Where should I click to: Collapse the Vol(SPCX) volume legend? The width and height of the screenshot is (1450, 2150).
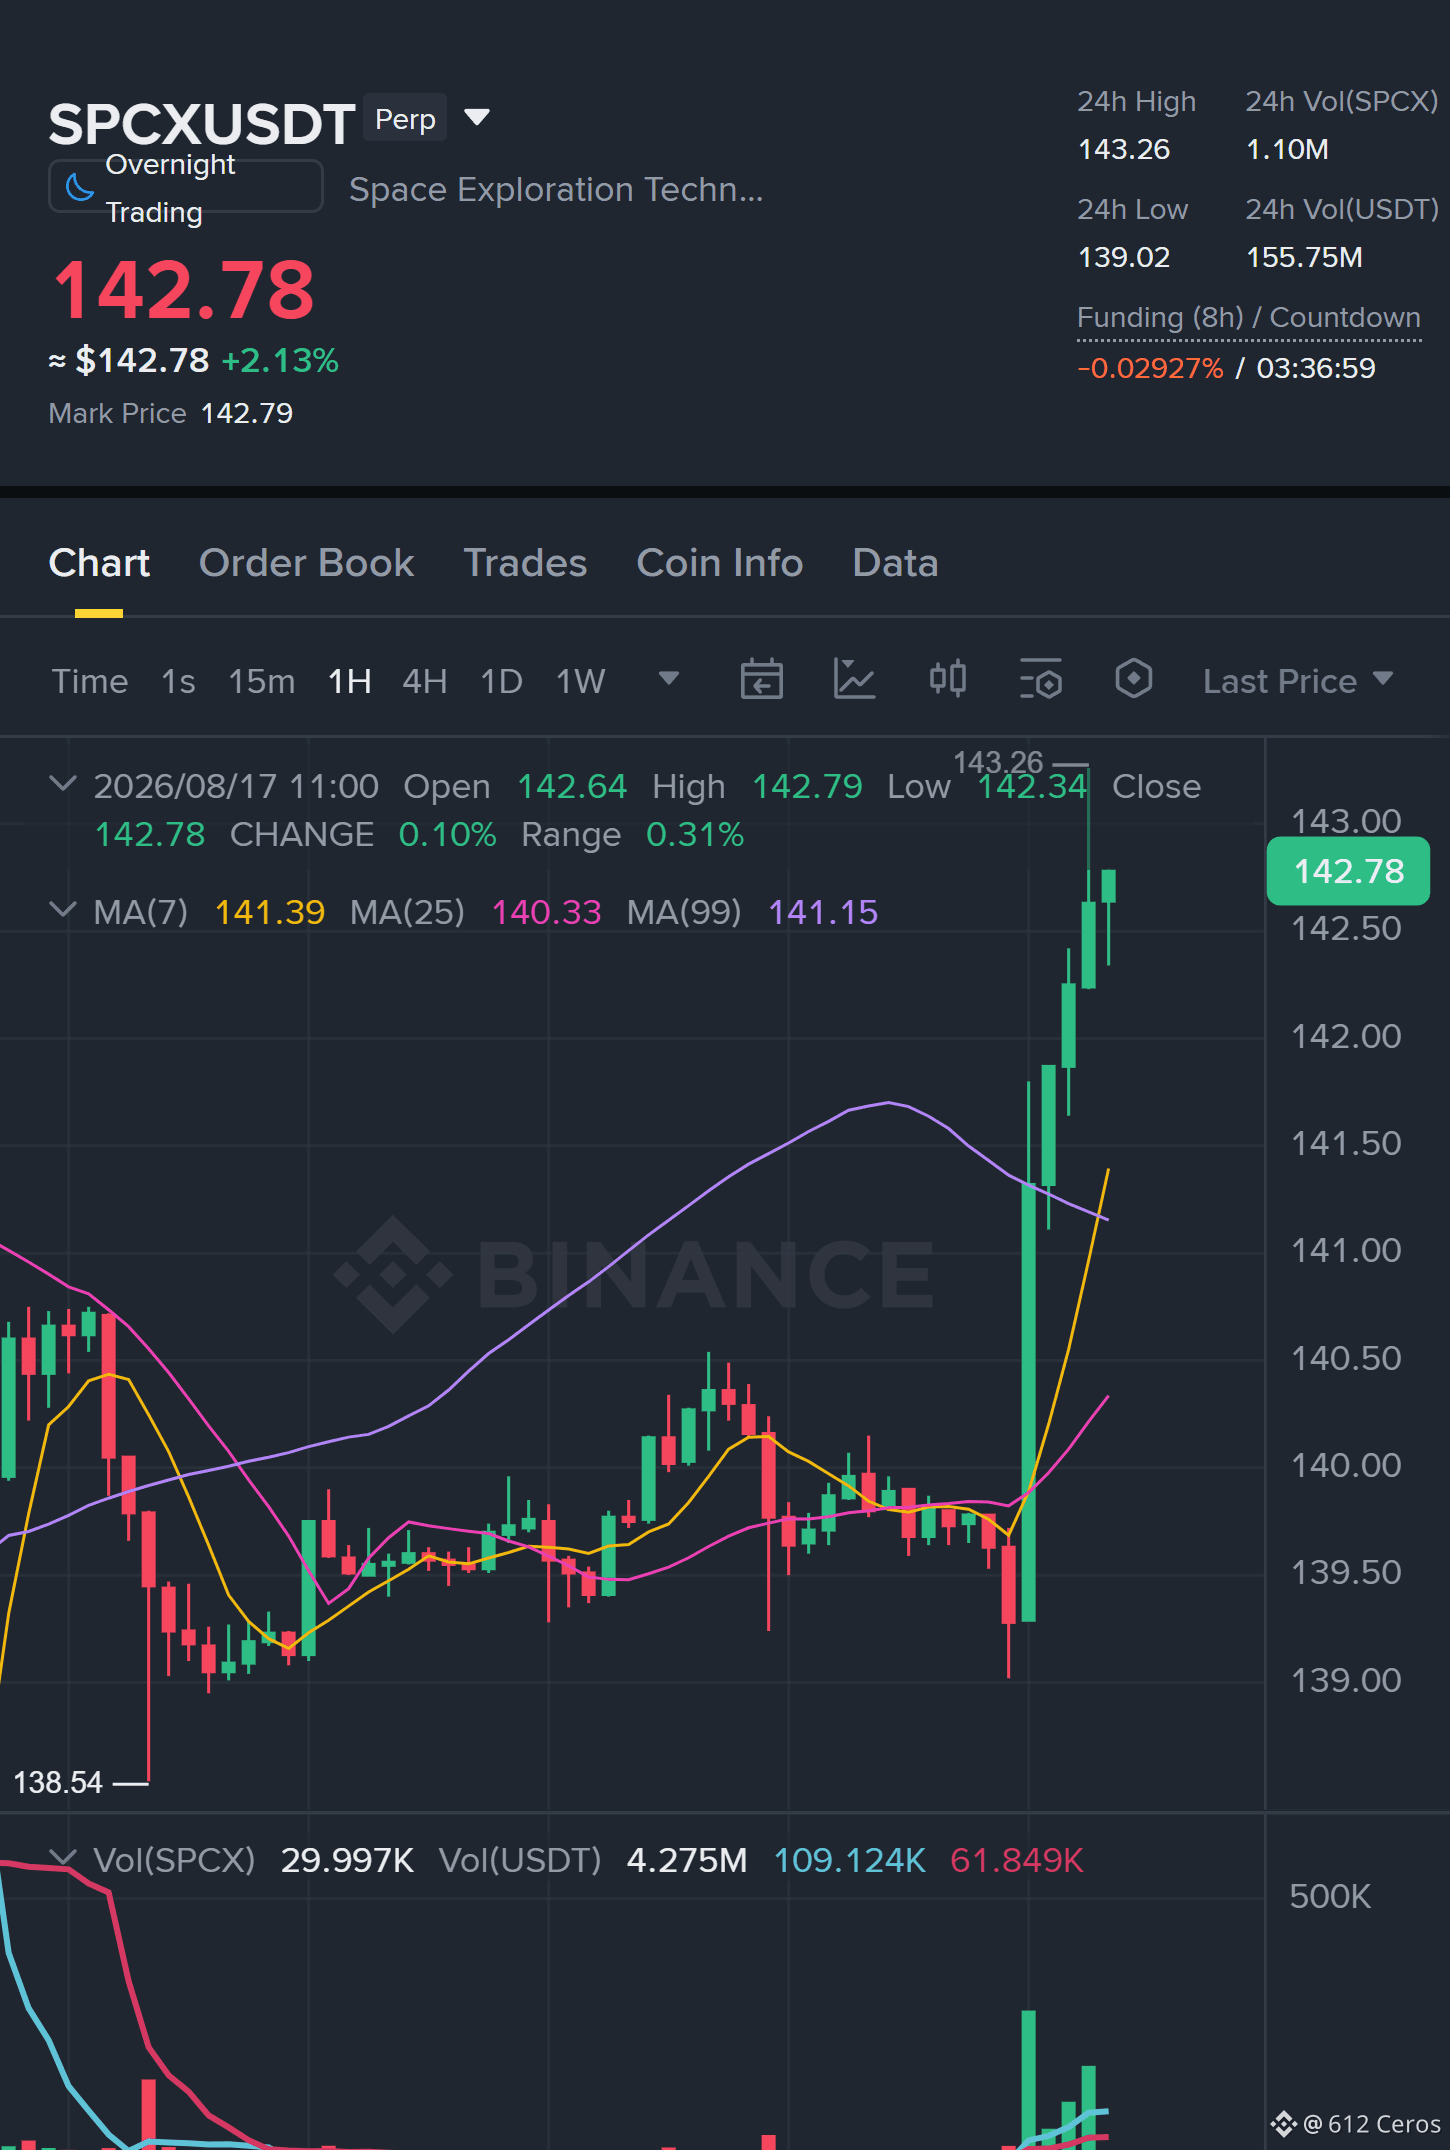click(63, 1858)
